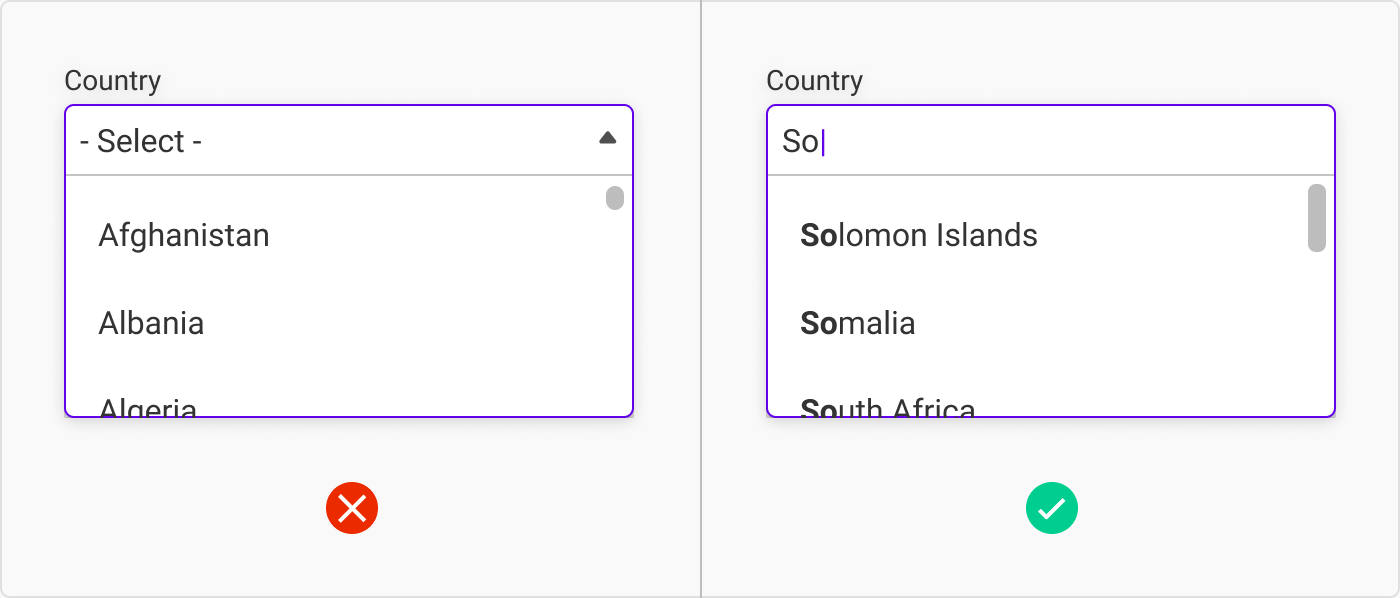Pick the partially visible Algeria option
Viewport: 1400px width, 598px height.
point(148,407)
